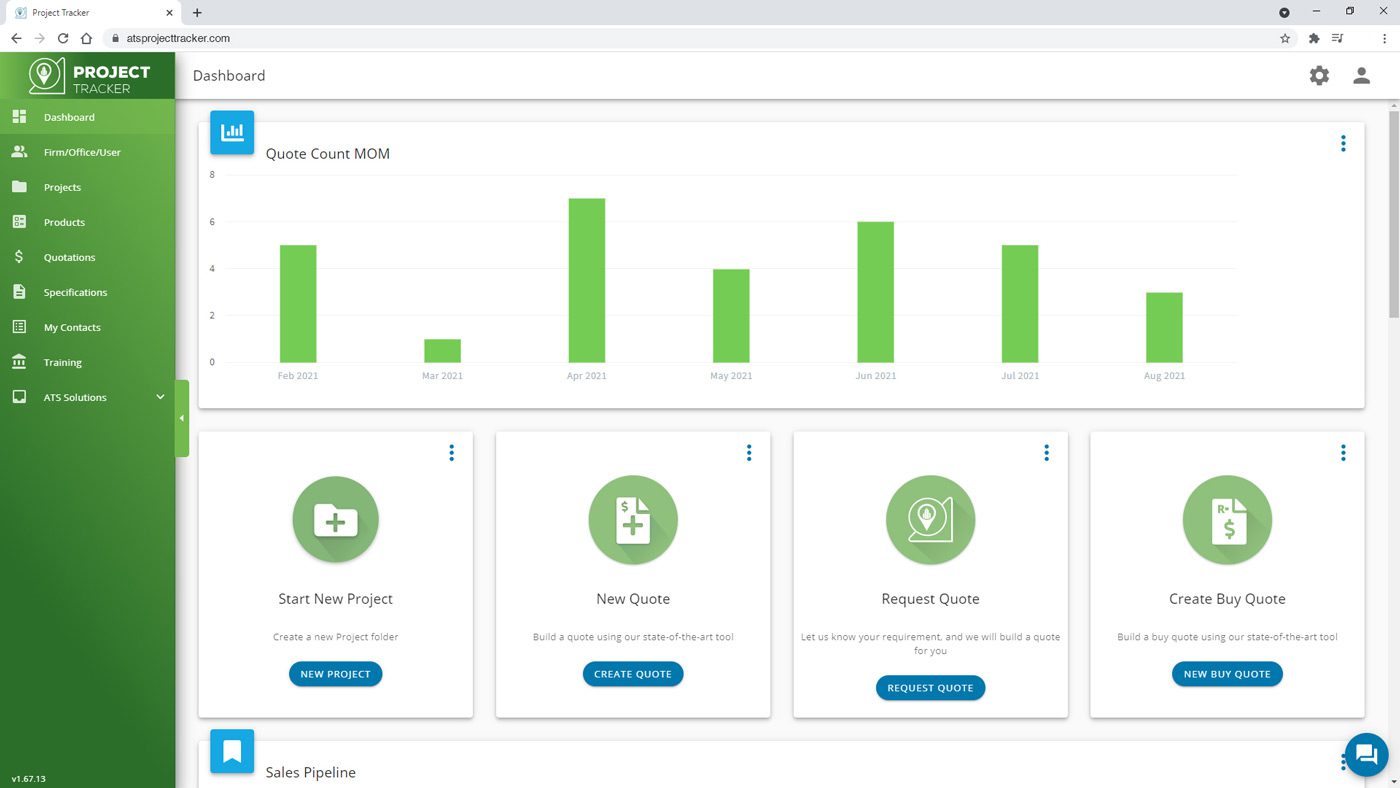Click the ATS Solutions inbox icon
Image resolution: width=1400 pixels, height=788 pixels.
[x=19, y=397]
